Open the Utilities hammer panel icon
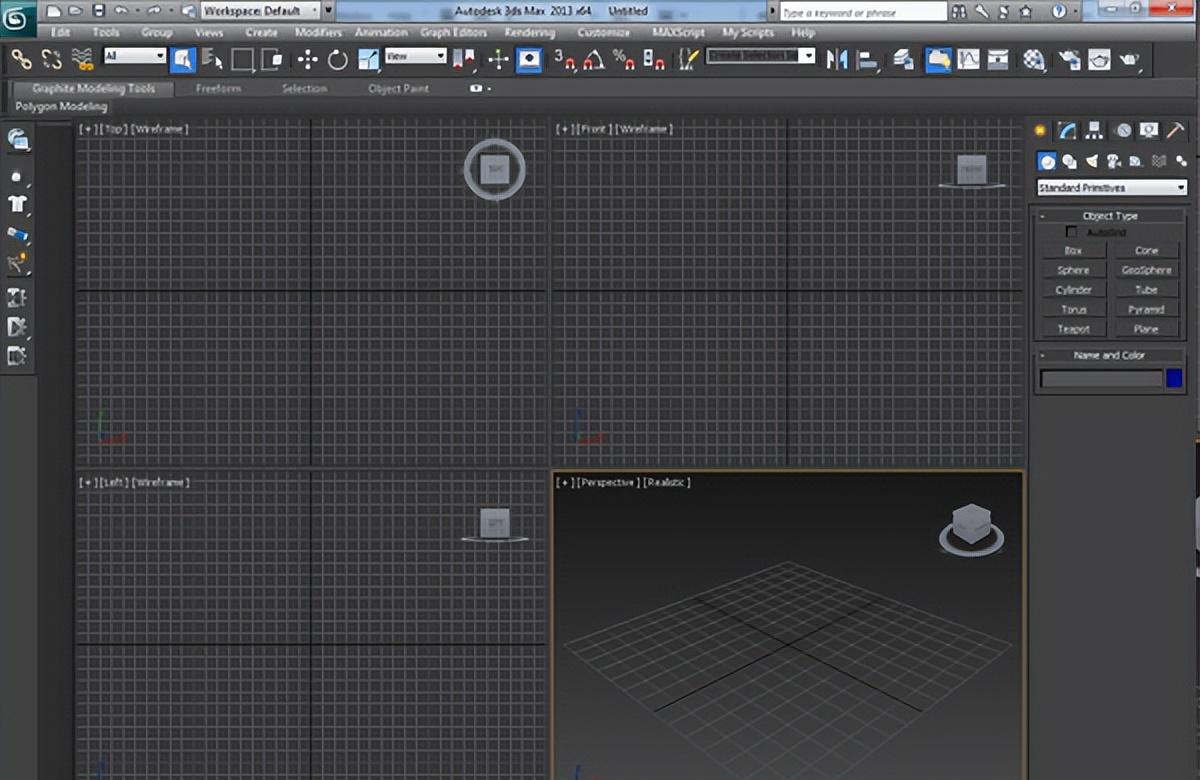This screenshot has width=1200, height=780. coord(1176,130)
